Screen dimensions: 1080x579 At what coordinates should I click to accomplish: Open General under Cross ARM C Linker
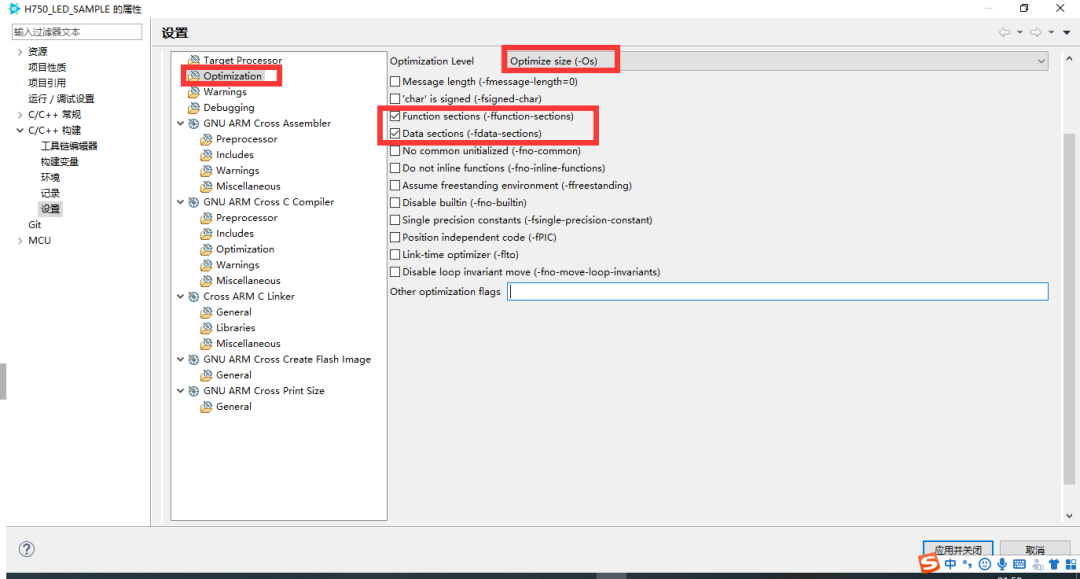(x=233, y=312)
